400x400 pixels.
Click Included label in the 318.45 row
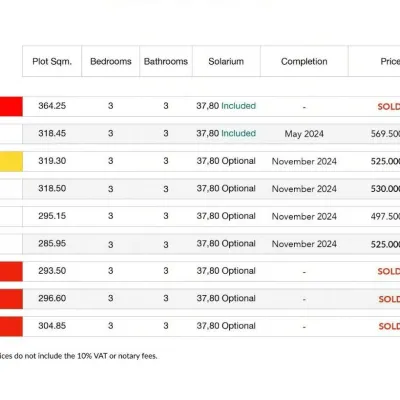[239, 133]
